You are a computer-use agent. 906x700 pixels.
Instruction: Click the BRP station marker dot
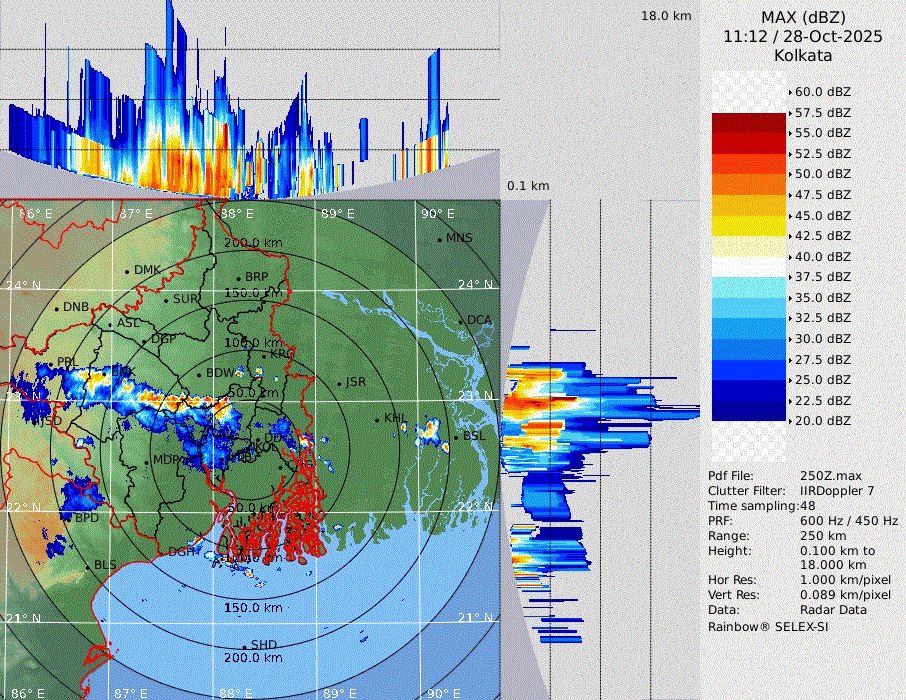(x=238, y=278)
